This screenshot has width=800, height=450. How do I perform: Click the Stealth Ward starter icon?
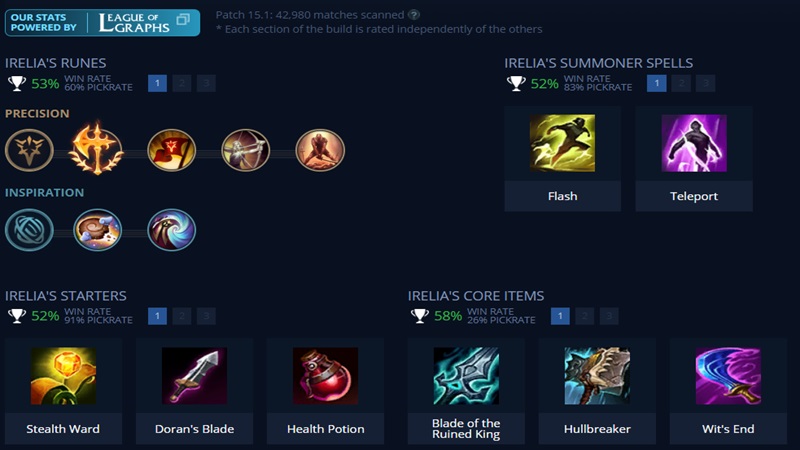tap(63, 376)
